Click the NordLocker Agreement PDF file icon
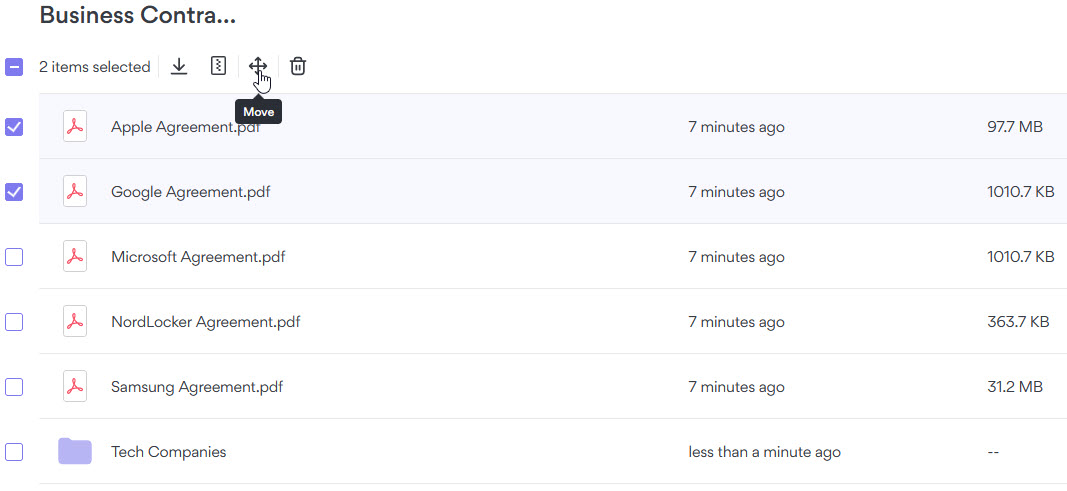The height and width of the screenshot is (491, 1067). tap(75, 322)
